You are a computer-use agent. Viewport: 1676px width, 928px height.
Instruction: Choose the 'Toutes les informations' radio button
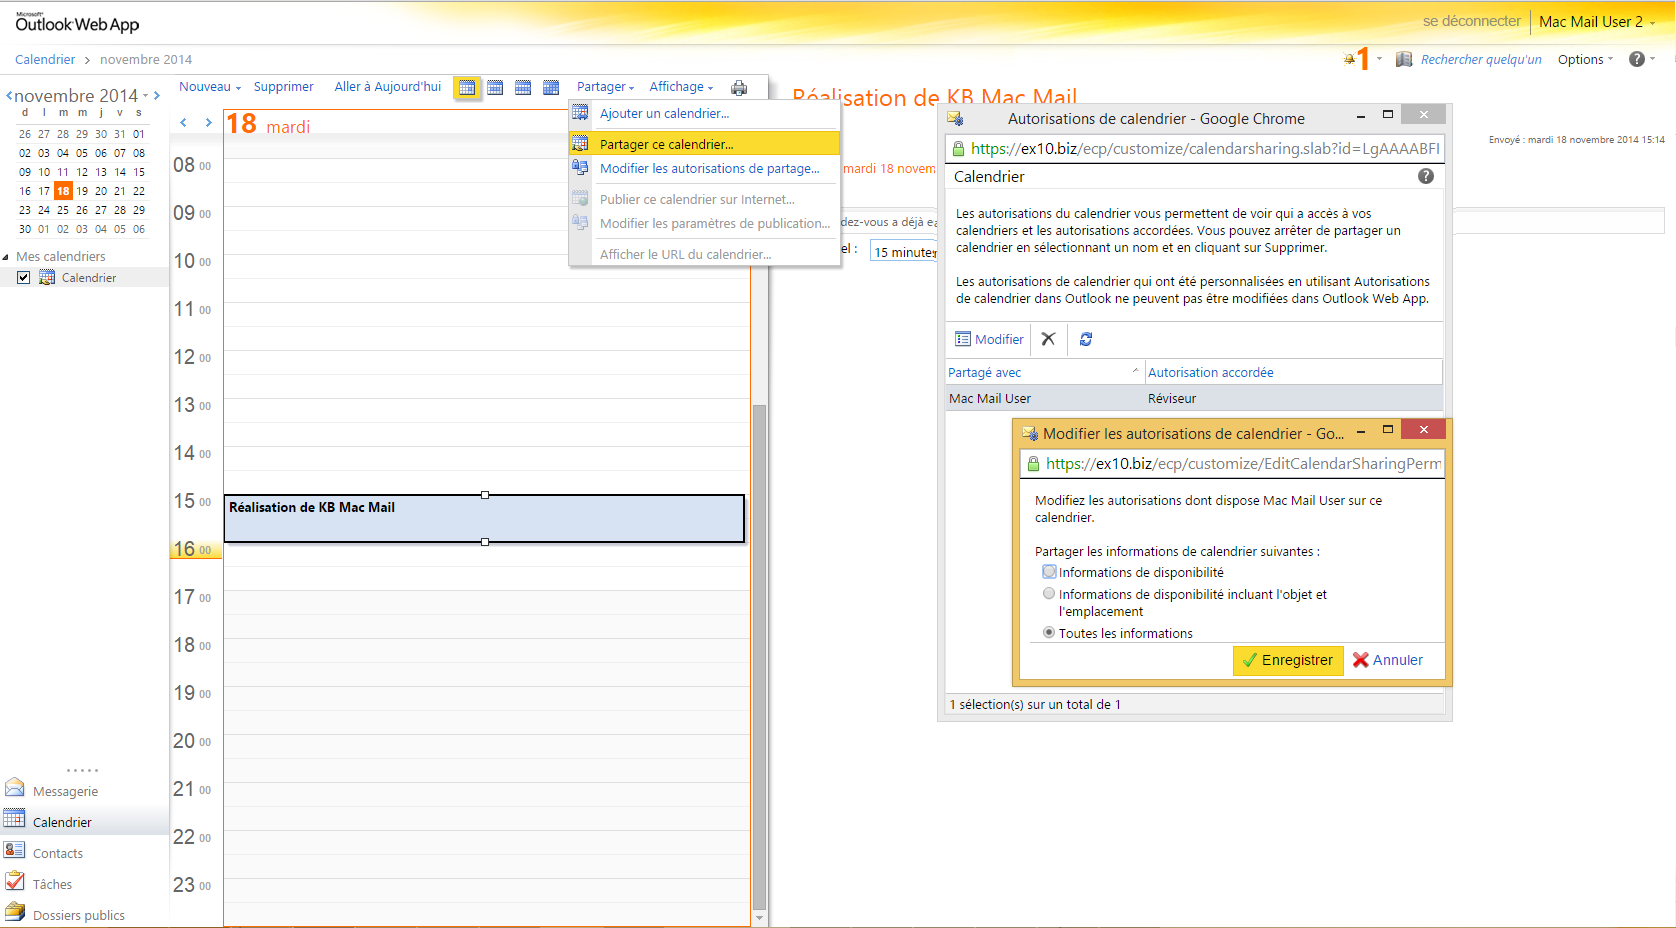pos(1049,633)
